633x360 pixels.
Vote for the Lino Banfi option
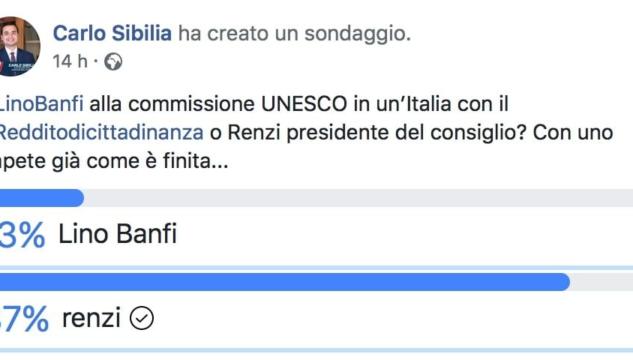point(117,234)
